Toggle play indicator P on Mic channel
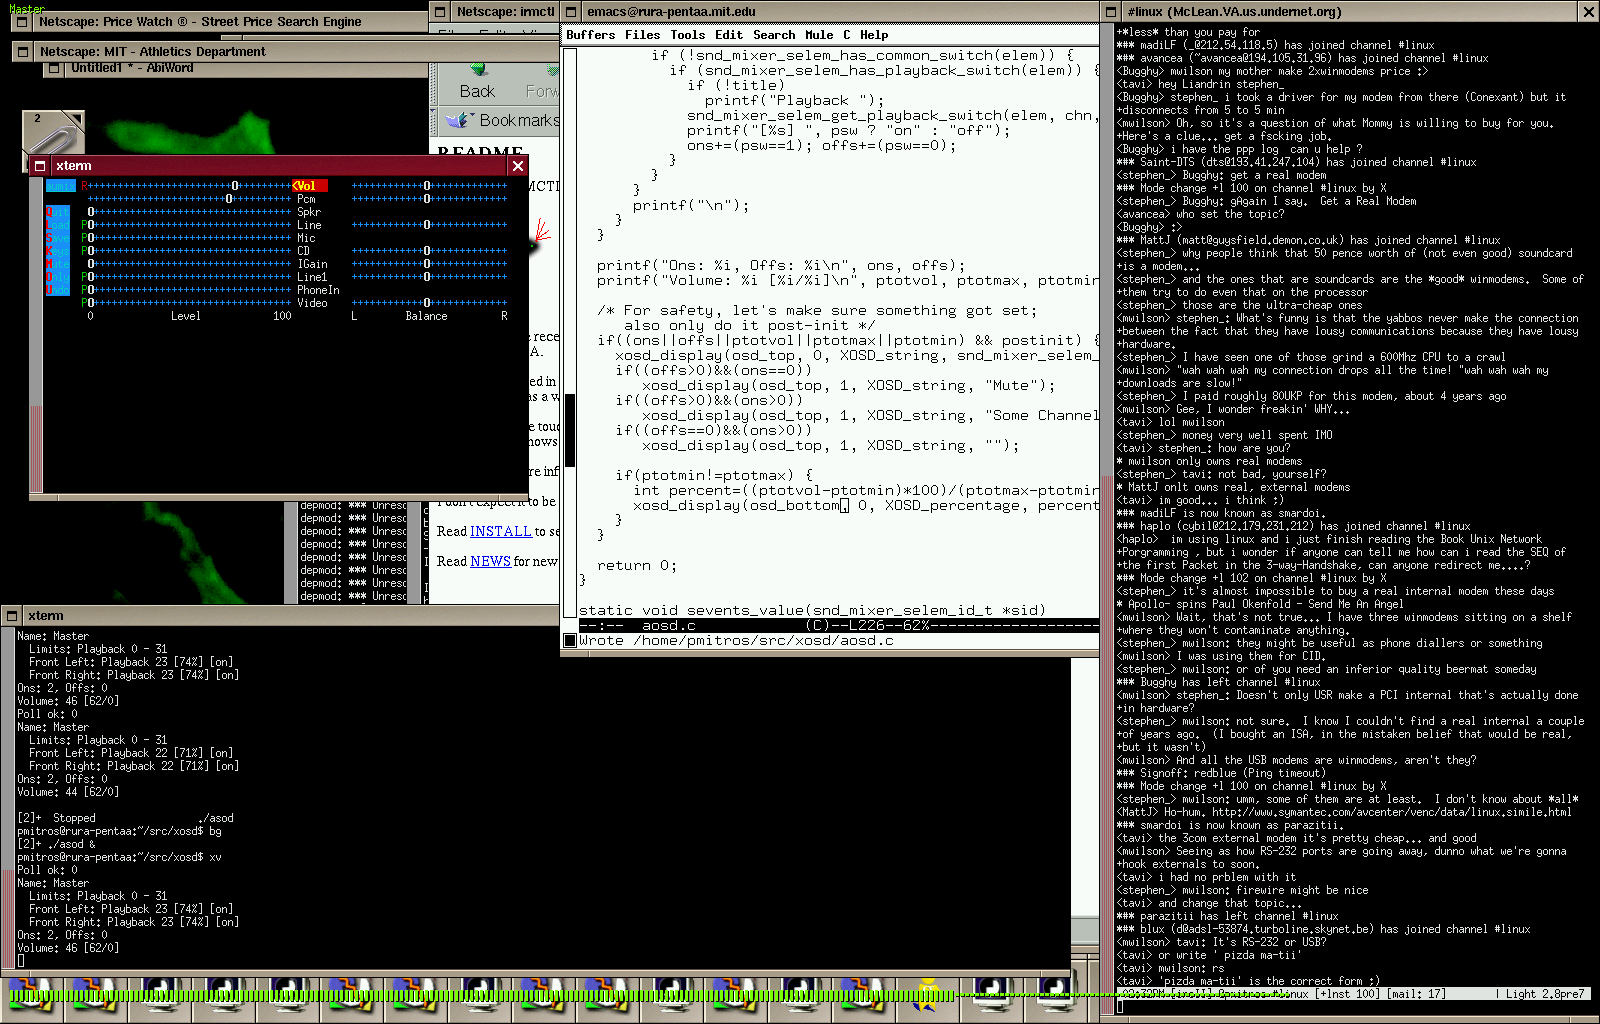This screenshot has width=1600, height=1024. [x=85, y=238]
